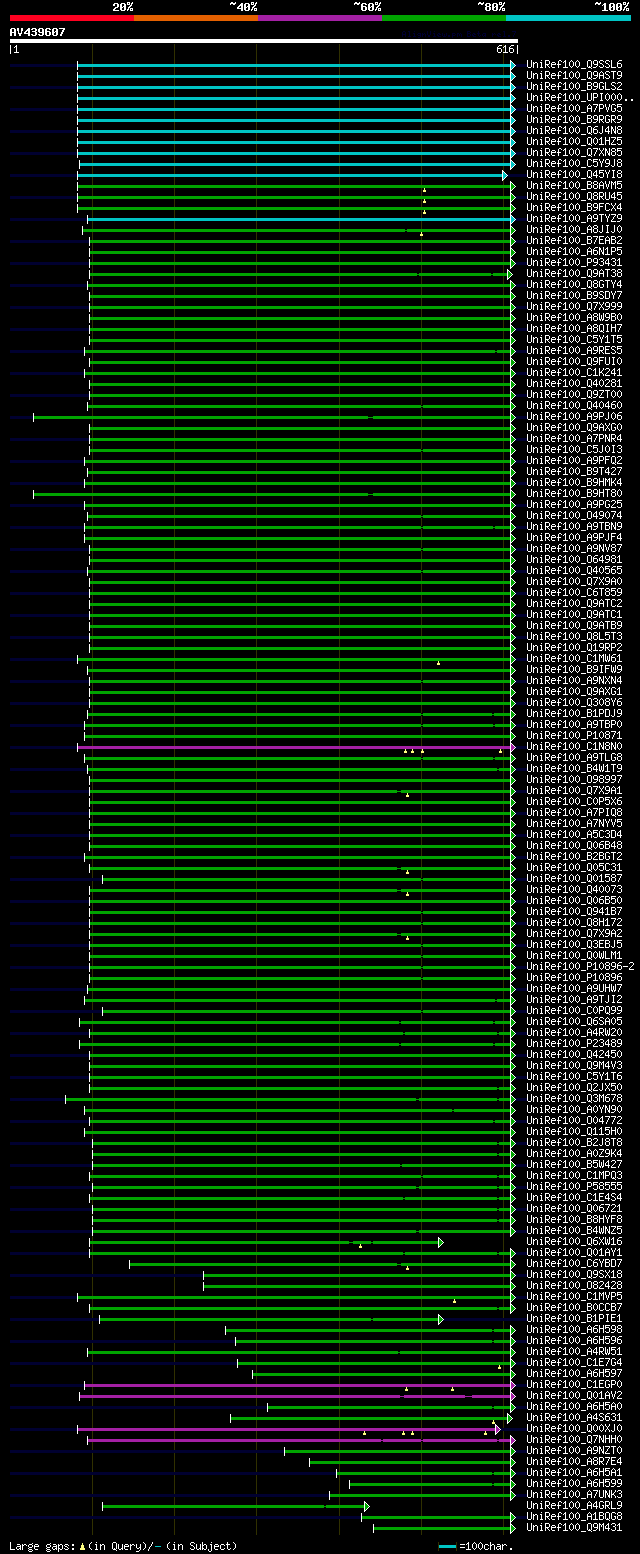Select hit label UniRef100_P23489
Image resolution: width=640 pixels, height=1554 pixels.
pyautogui.click(x=574, y=1044)
